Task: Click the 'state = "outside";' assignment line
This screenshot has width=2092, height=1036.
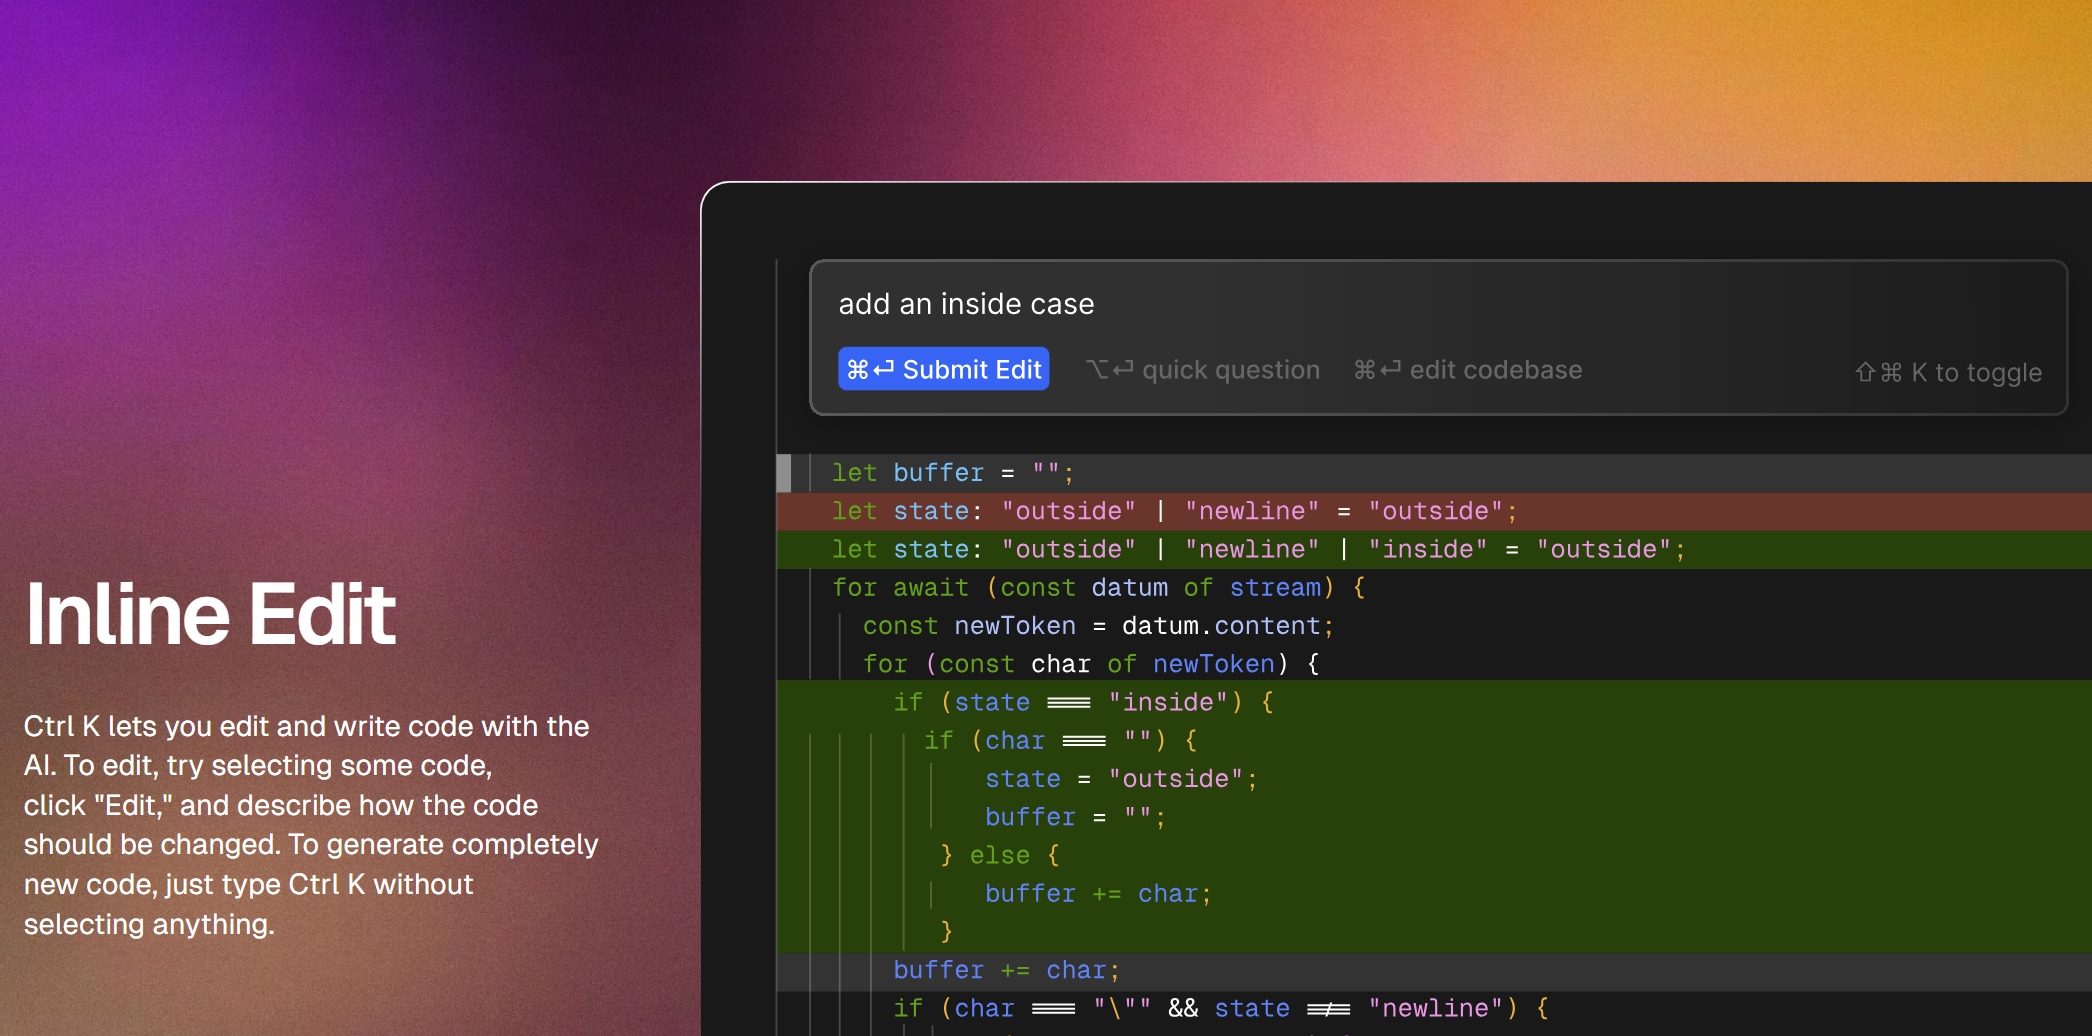Action: [1120, 779]
